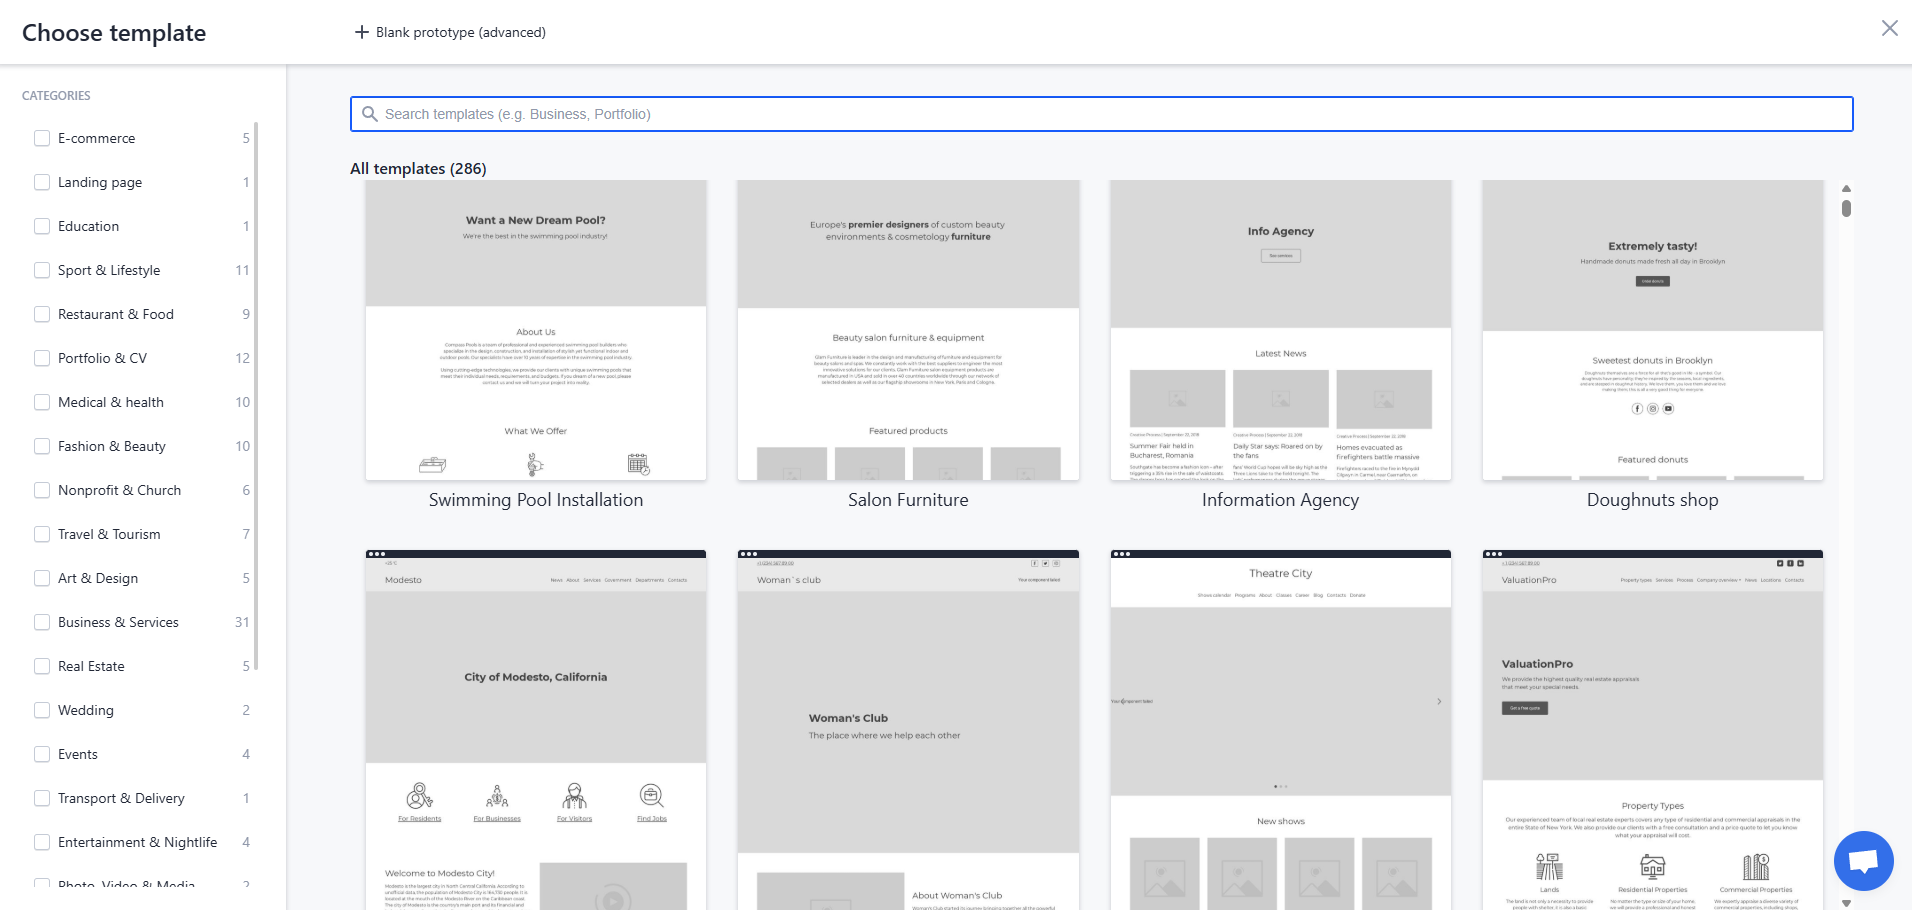This screenshot has height=910, width=1912.
Task: Click the Wedding category label
Action: (86, 710)
